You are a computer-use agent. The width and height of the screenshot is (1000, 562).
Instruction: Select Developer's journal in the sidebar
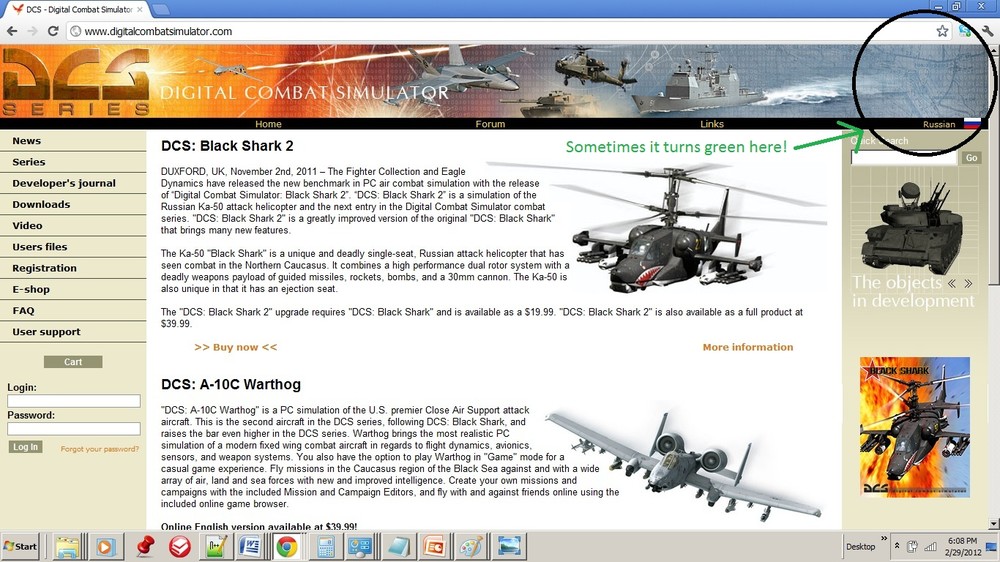pos(64,183)
